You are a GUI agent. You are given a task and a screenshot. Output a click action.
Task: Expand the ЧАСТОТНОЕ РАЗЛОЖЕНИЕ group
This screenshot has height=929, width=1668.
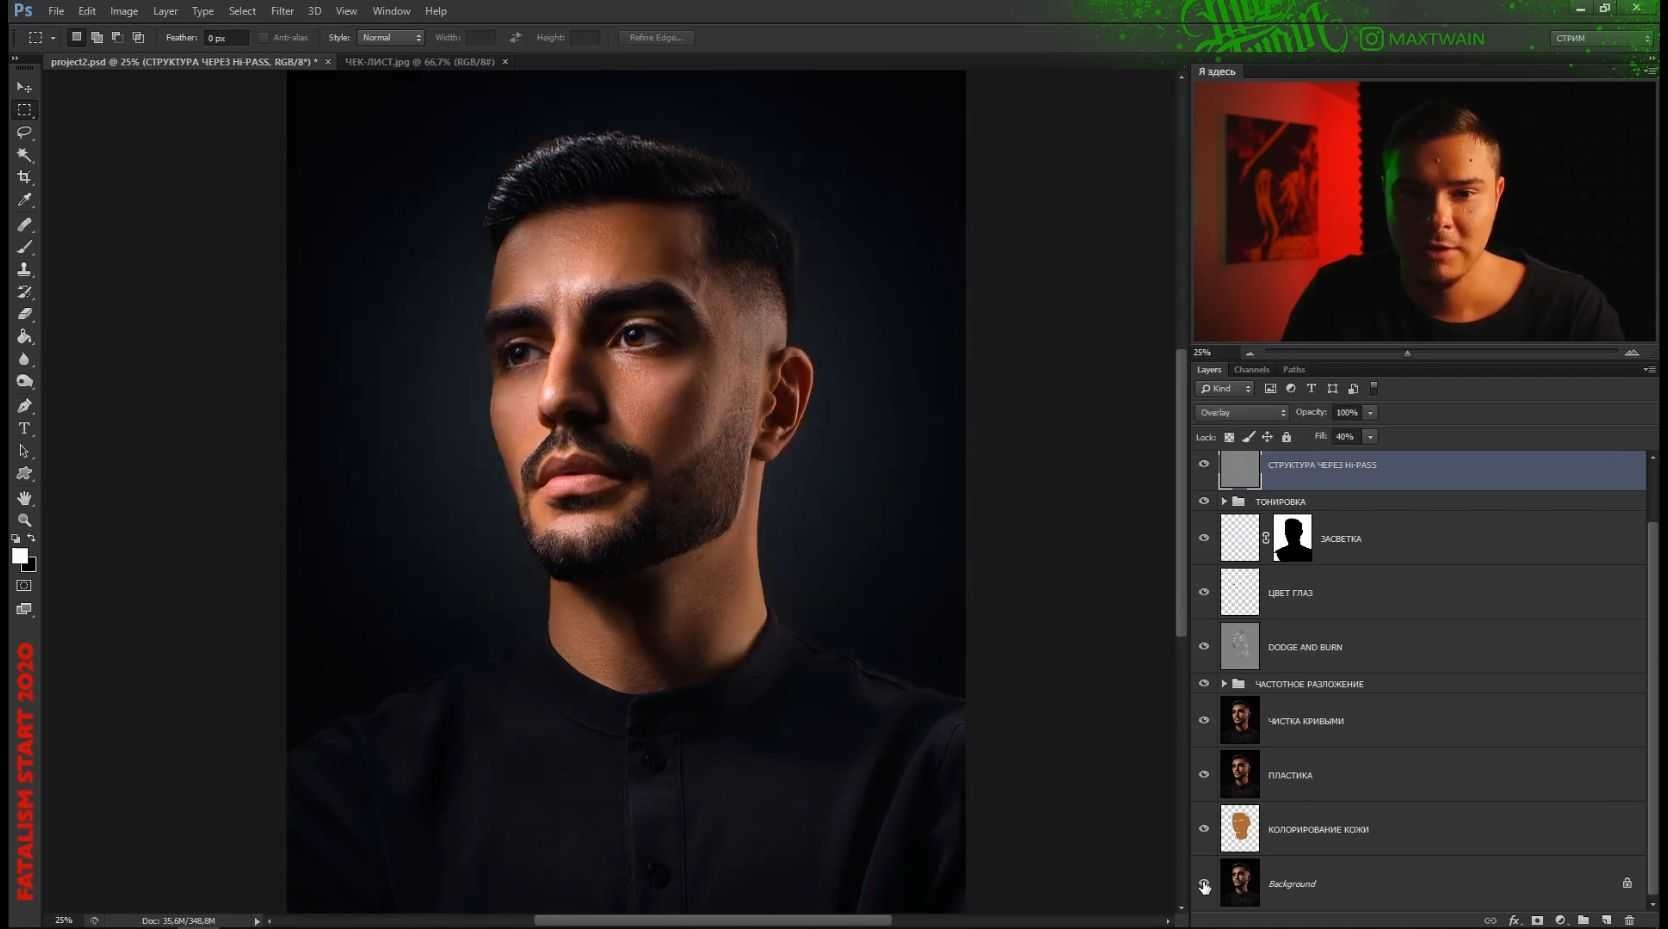(1224, 684)
